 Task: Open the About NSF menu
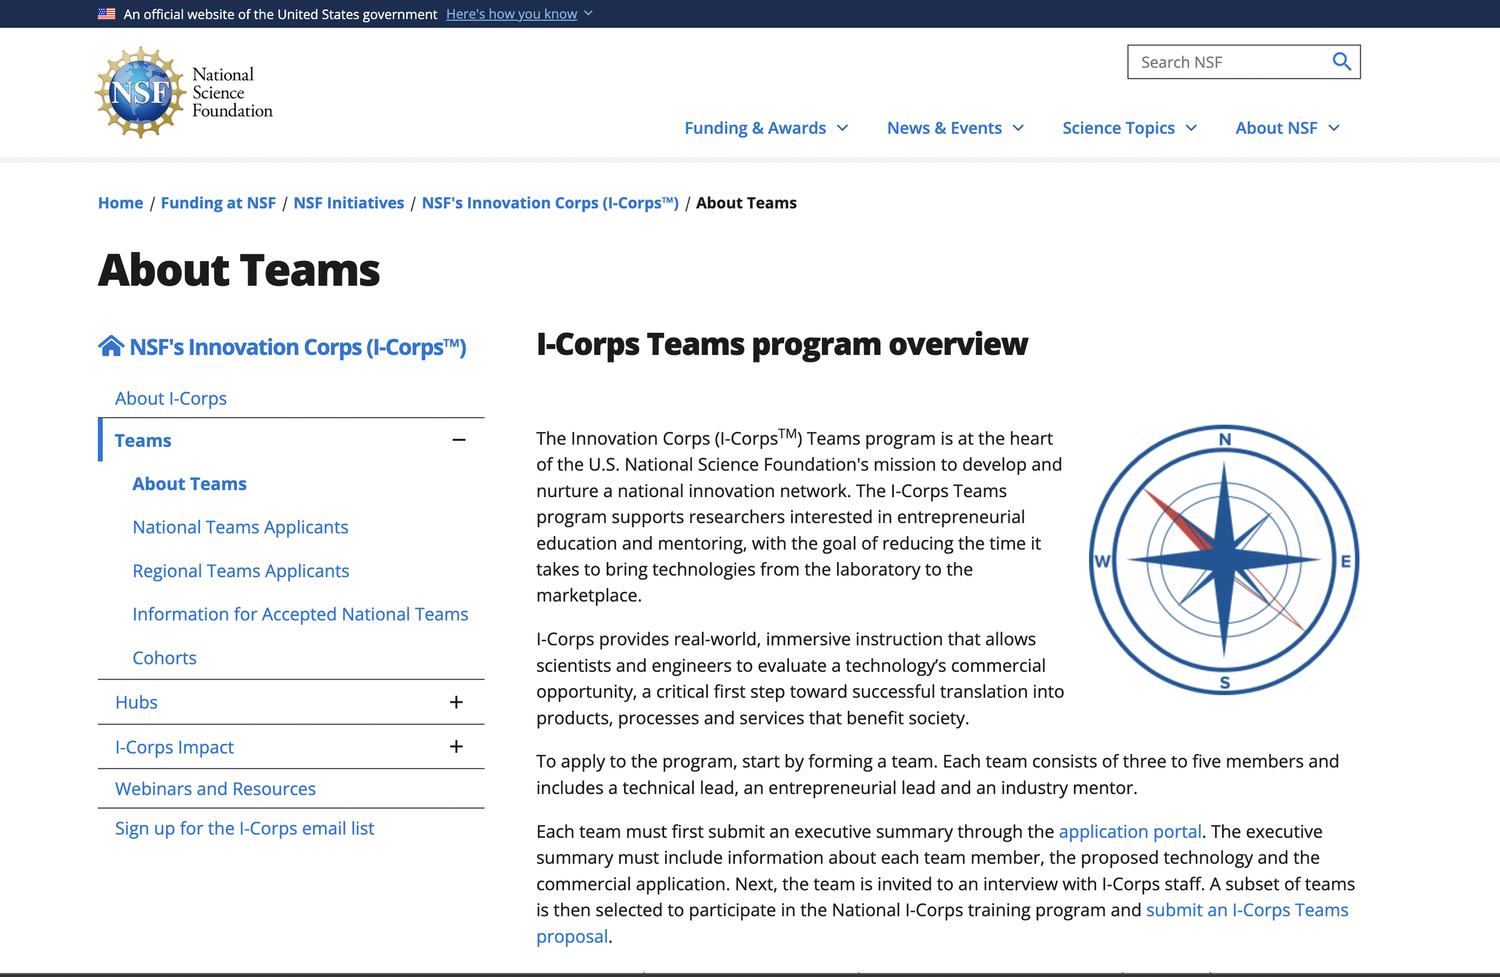[x=1287, y=128]
